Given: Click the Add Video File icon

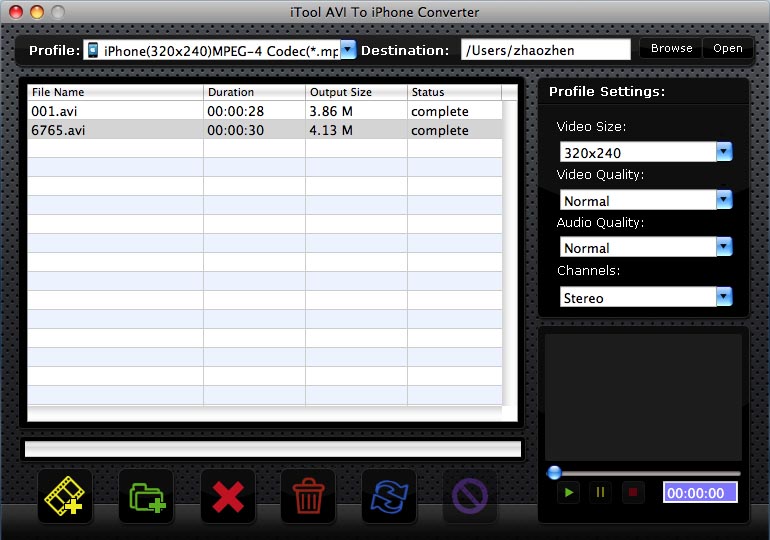Looking at the screenshot, I should click(65, 496).
